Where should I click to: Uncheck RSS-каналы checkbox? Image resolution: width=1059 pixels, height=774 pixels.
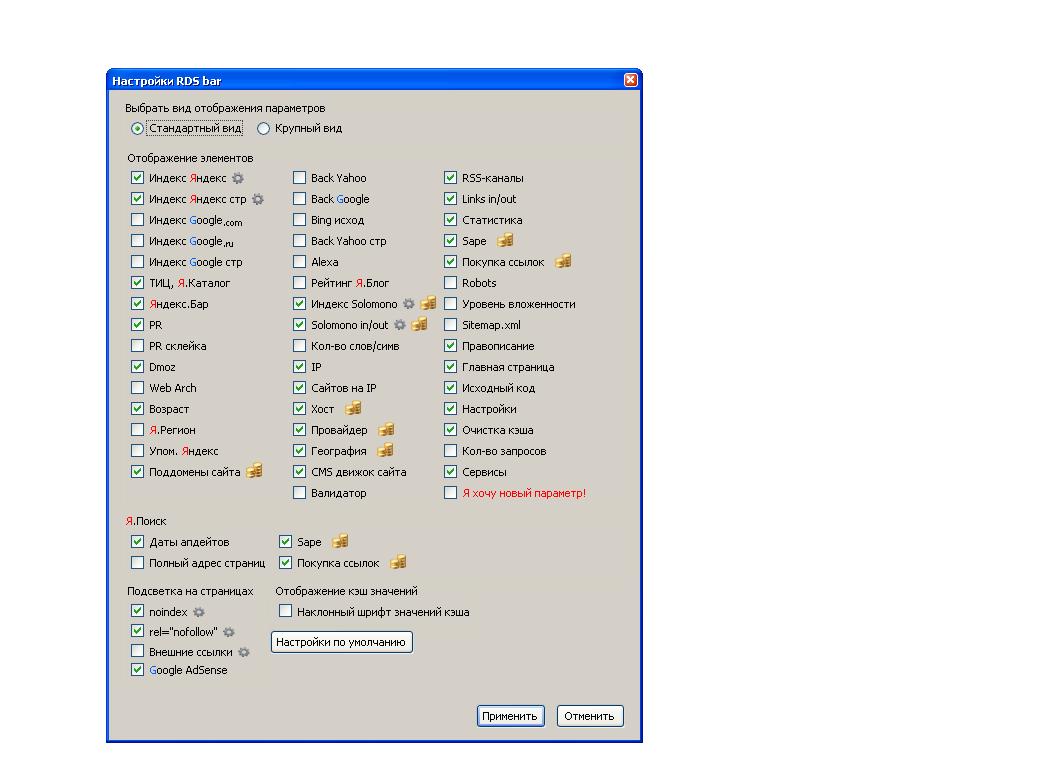(x=450, y=178)
